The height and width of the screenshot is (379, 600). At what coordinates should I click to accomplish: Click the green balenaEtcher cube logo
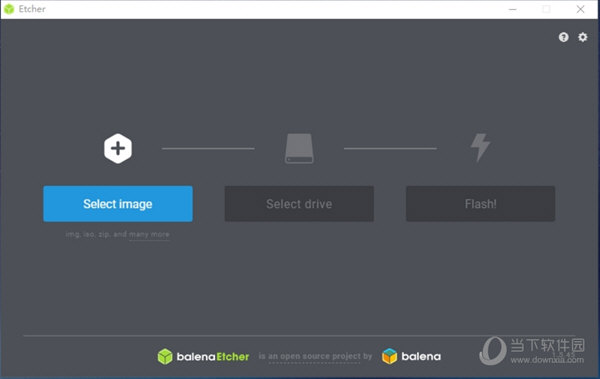coord(165,356)
